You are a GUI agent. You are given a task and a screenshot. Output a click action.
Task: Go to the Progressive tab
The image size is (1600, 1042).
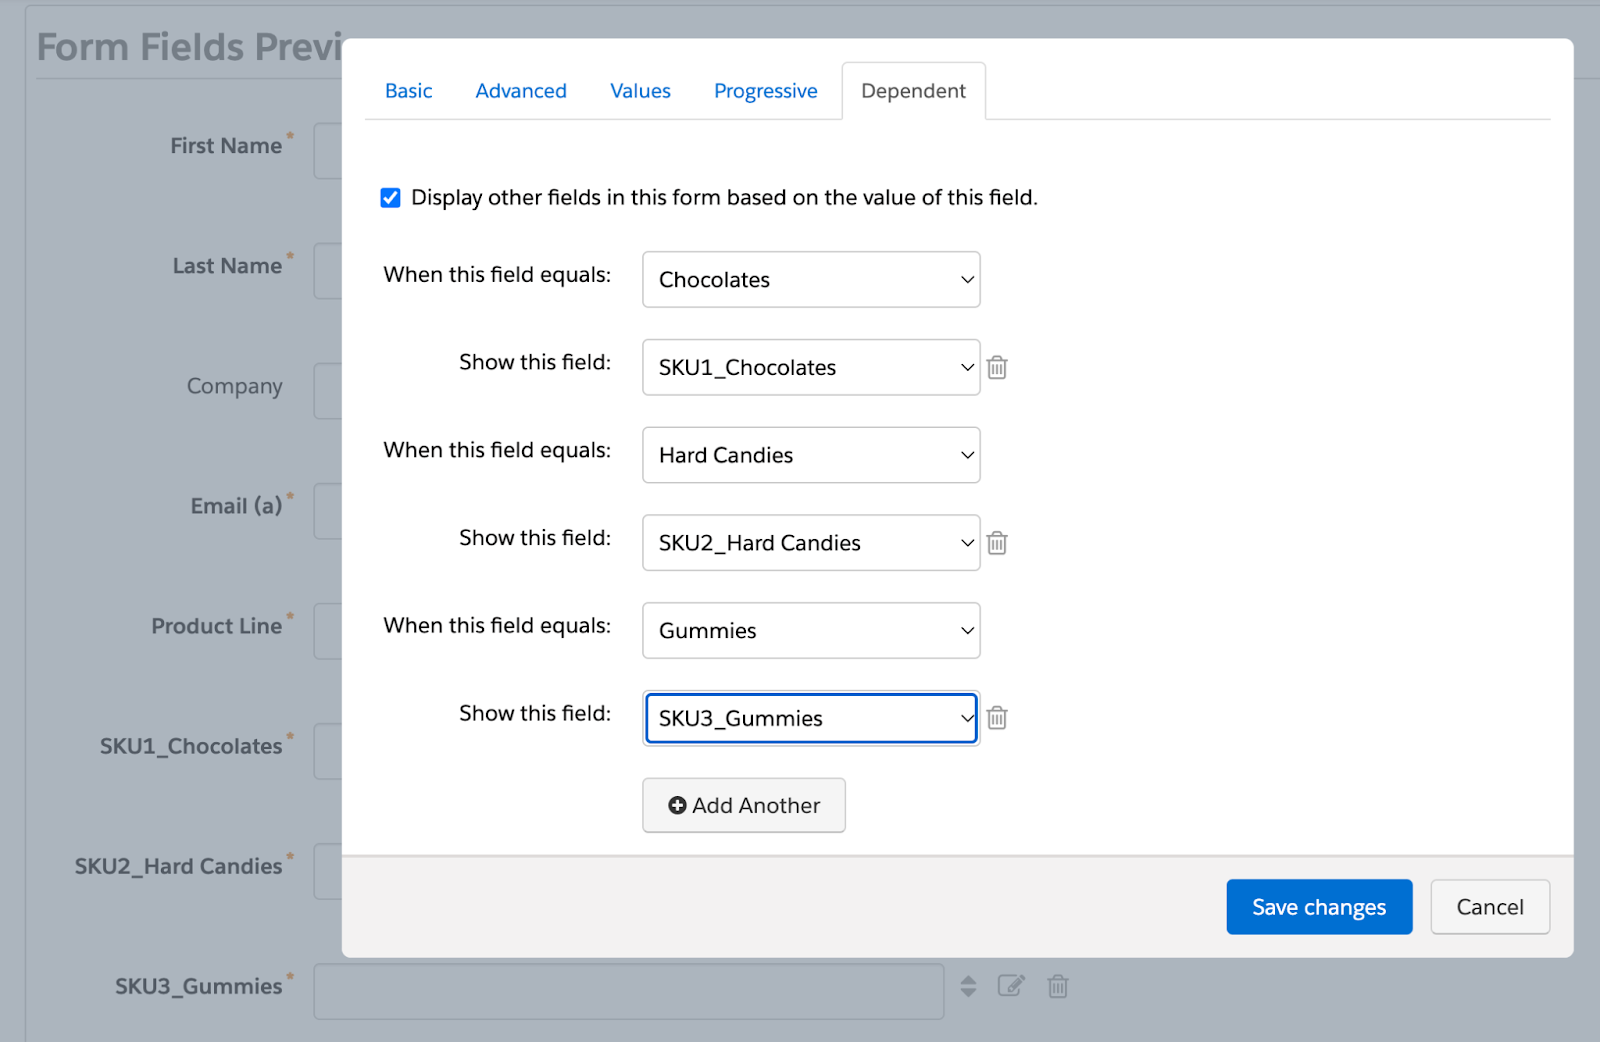click(x=765, y=91)
